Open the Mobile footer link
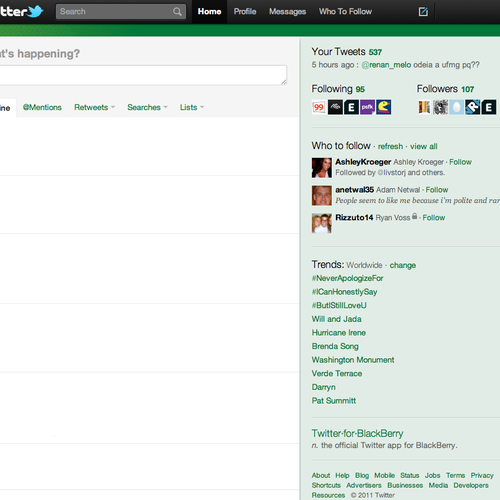500x500 pixels. point(384,475)
